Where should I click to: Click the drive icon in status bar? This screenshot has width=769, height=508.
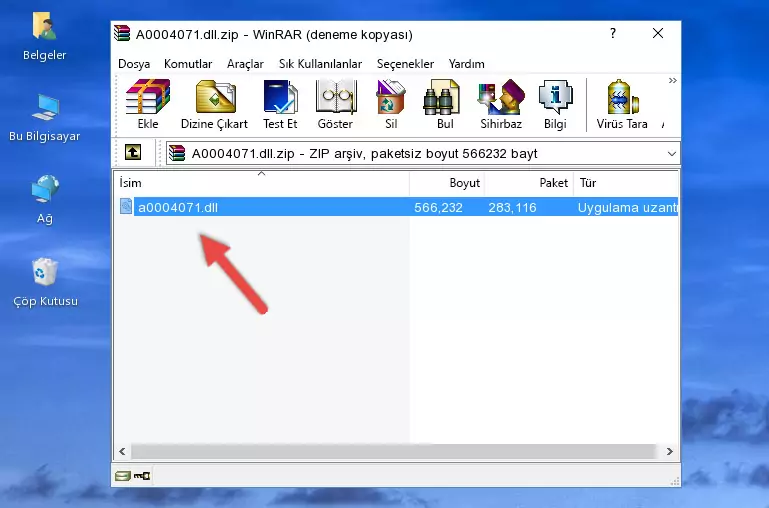(x=123, y=476)
